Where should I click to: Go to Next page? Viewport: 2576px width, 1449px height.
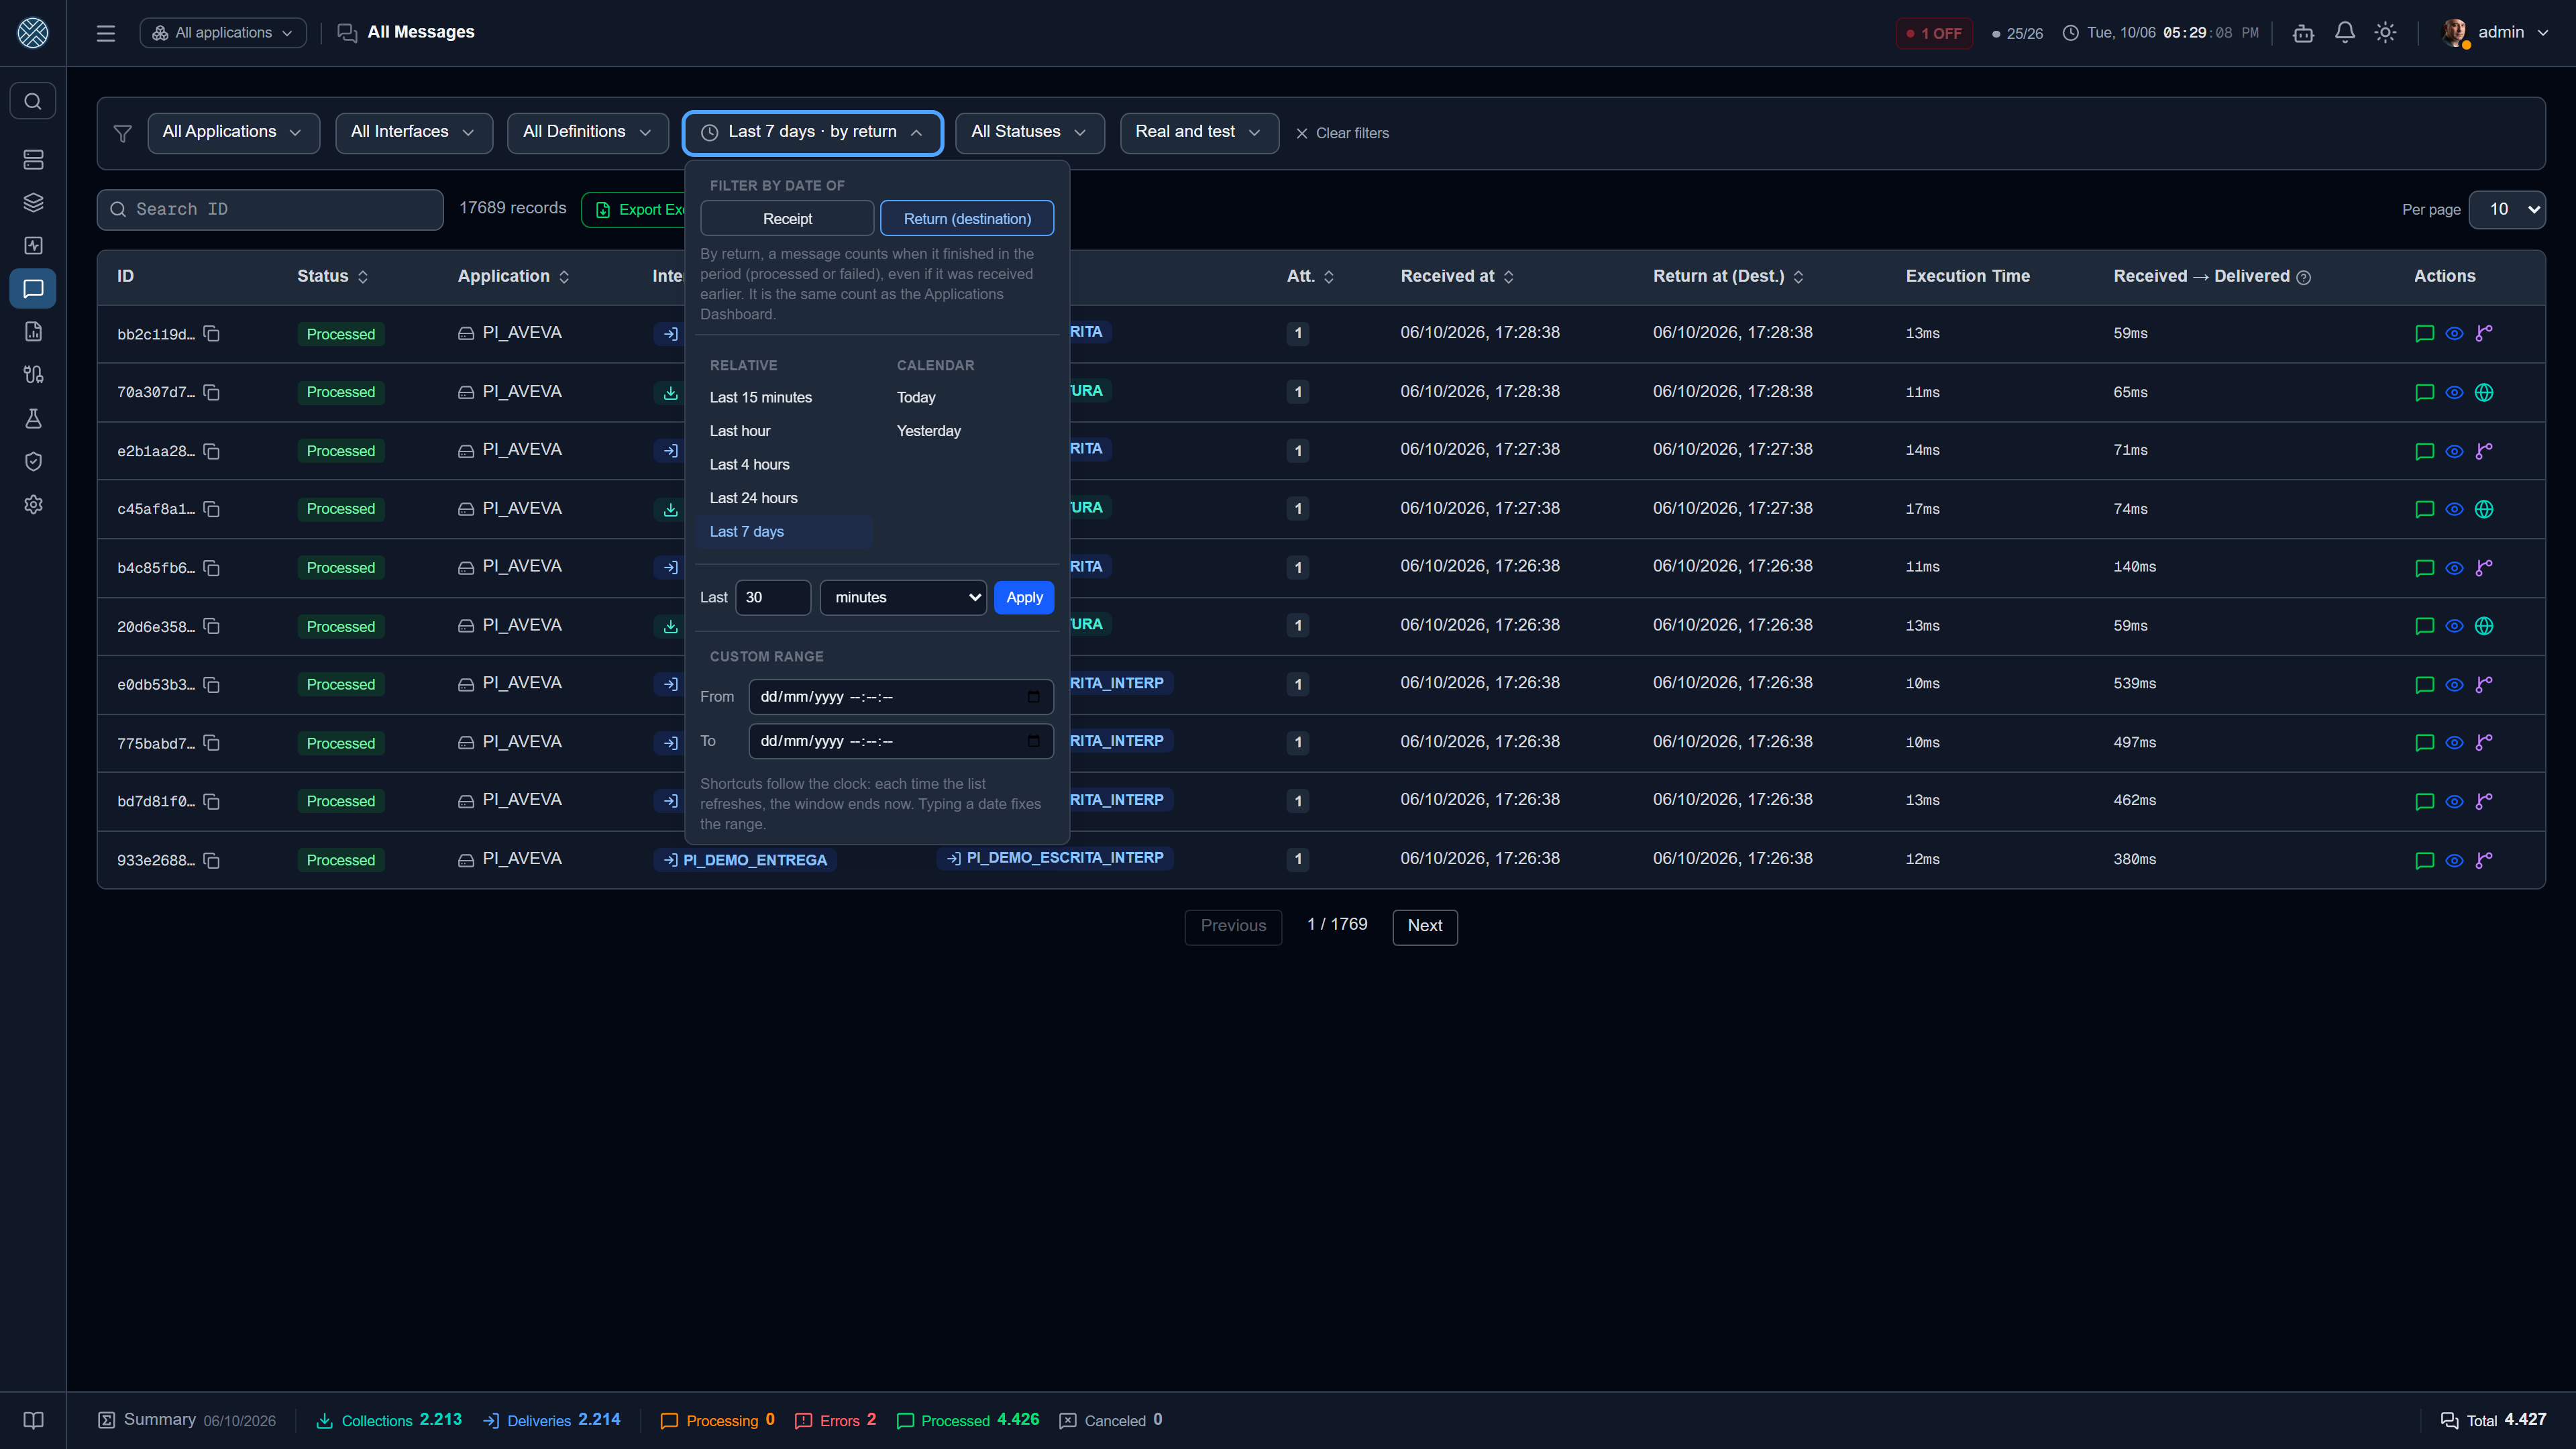pos(1425,927)
